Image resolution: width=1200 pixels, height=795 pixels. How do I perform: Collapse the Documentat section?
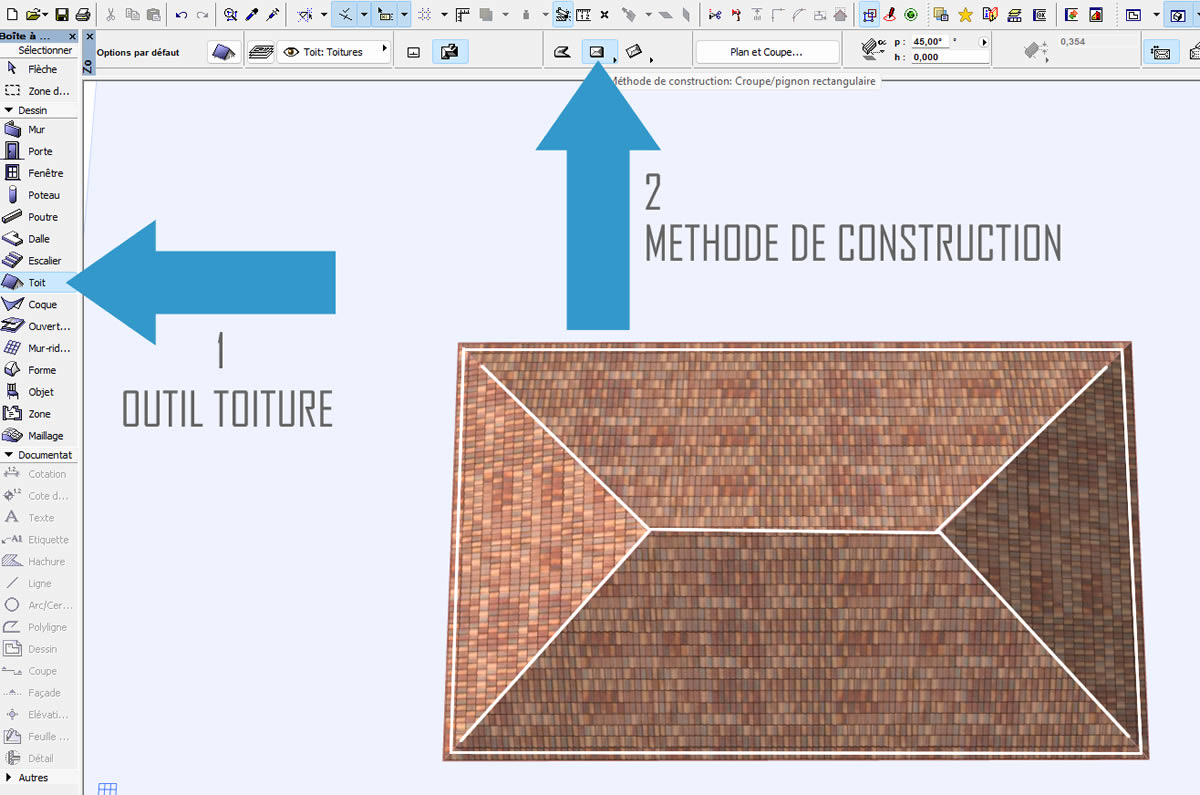[x=9, y=455]
